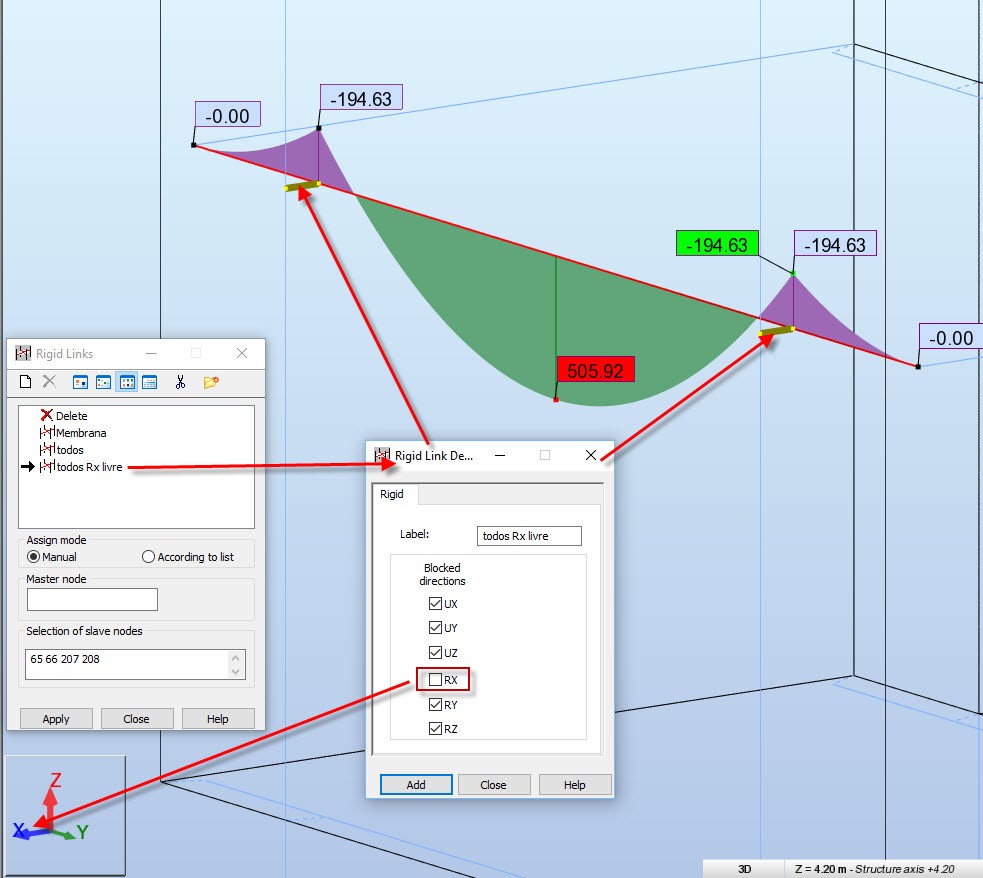983x878 pixels.
Task: Open the 3D view selector in status bar
Action: pos(744,869)
